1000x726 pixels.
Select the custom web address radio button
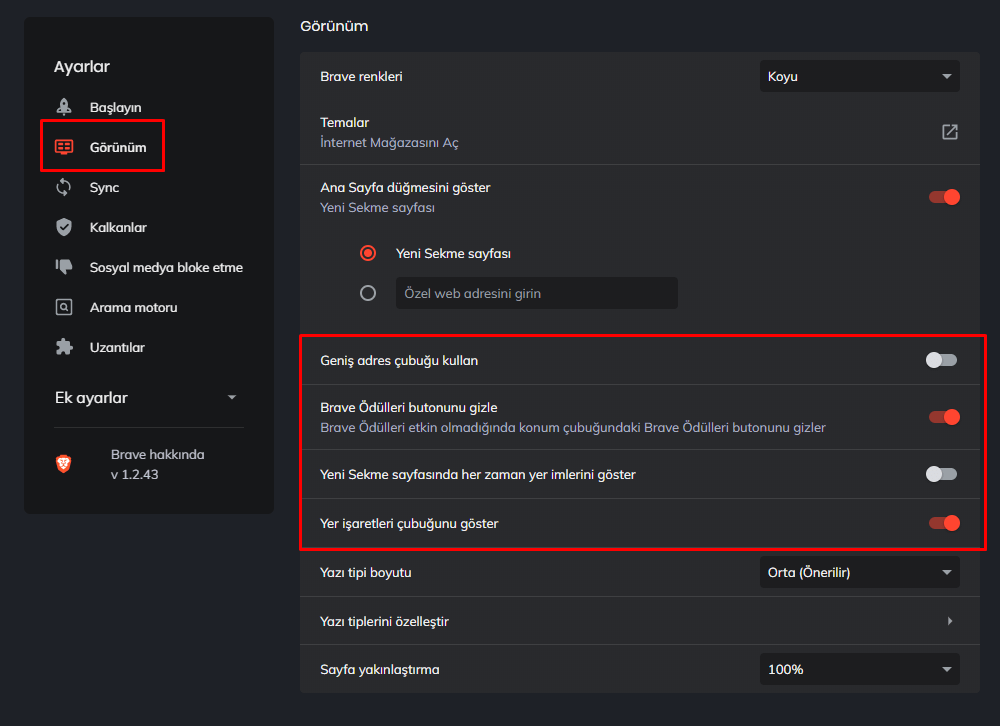[368, 293]
